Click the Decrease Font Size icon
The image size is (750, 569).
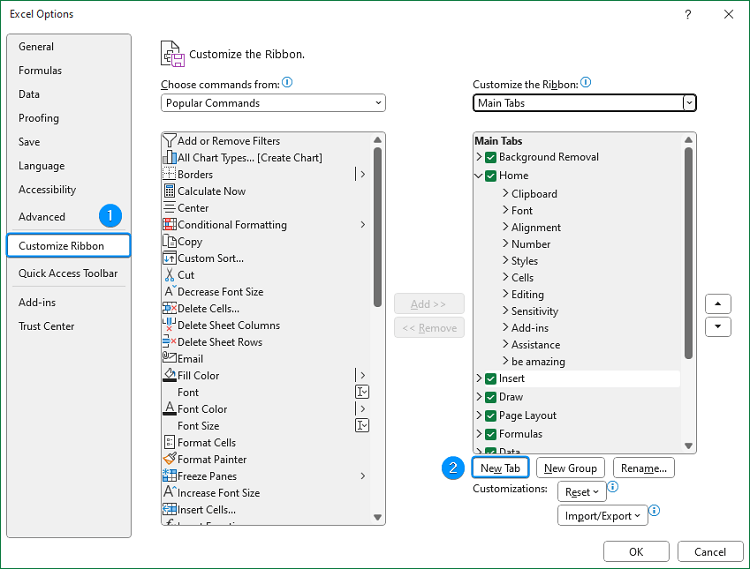pos(169,292)
